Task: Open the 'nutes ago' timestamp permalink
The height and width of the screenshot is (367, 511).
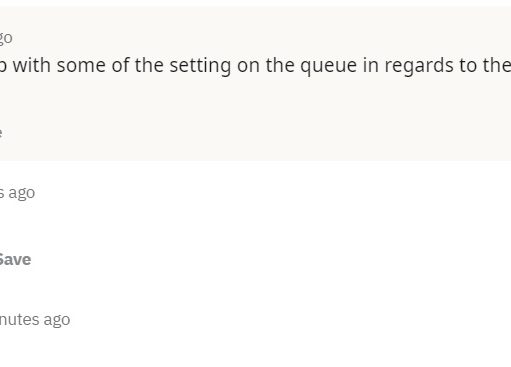Action: tap(35, 320)
